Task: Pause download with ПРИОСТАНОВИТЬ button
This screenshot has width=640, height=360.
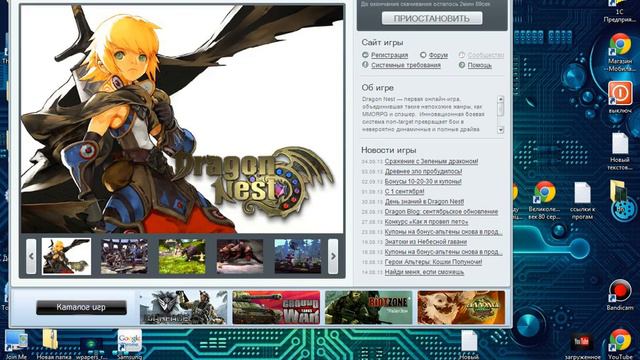Action: [432, 18]
